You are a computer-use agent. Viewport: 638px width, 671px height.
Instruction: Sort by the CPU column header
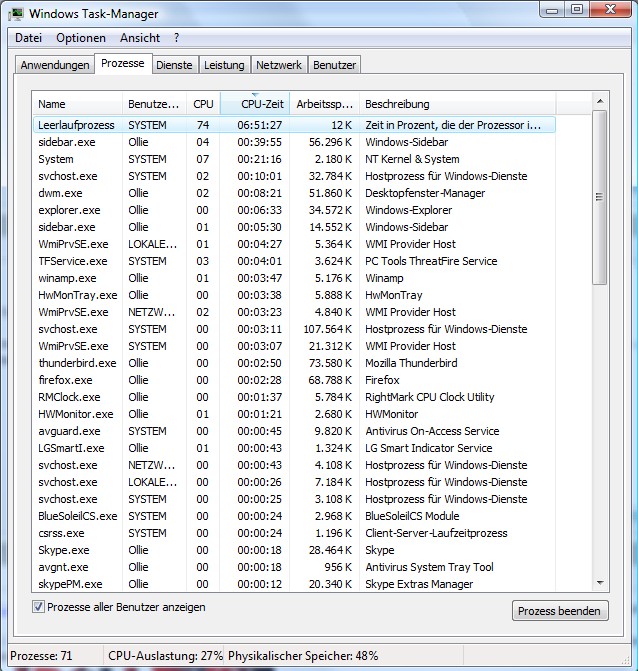coord(203,104)
